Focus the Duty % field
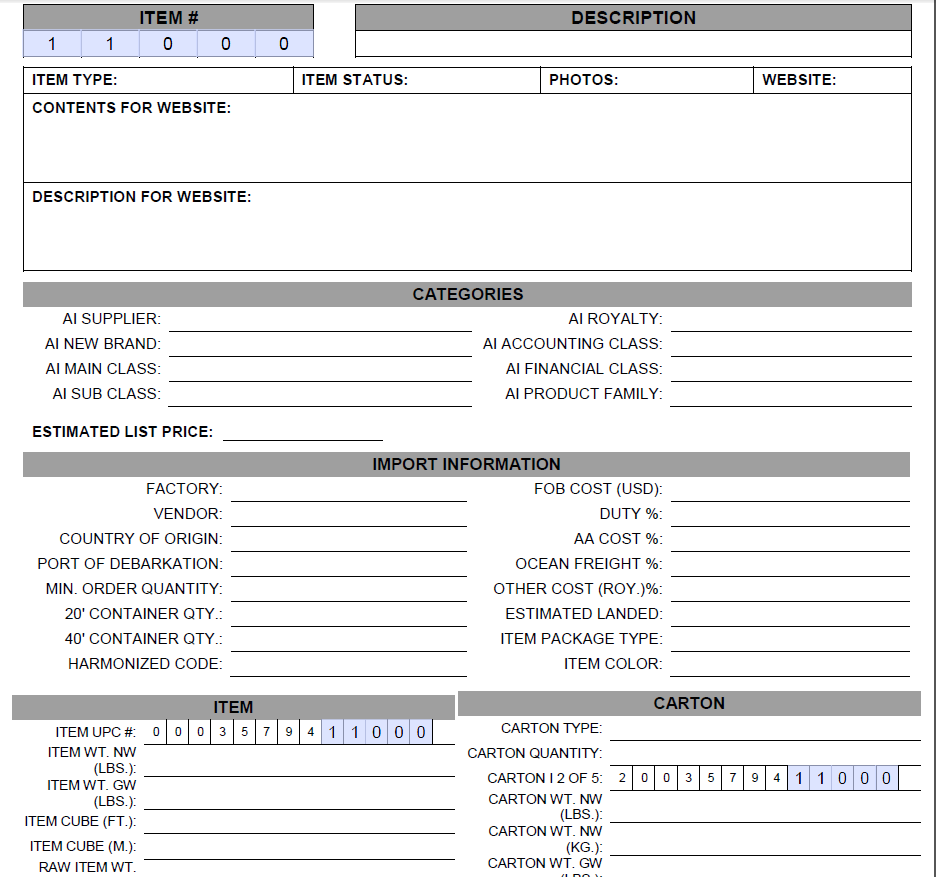Image resolution: width=936 pixels, height=877 pixels. [790, 515]
